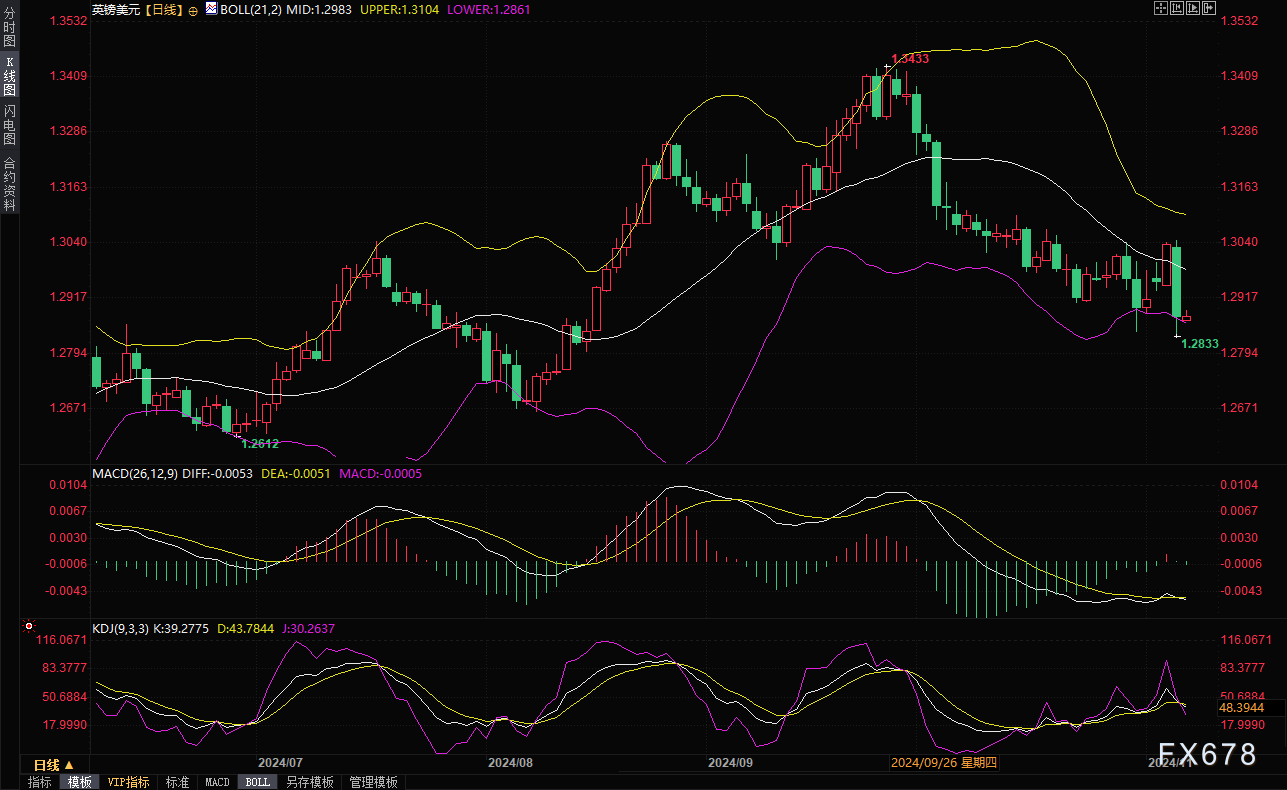Viewport: 1287px width, 790px height.
Task: Select the 模板 bottom tab
Action: pos(80,782)
